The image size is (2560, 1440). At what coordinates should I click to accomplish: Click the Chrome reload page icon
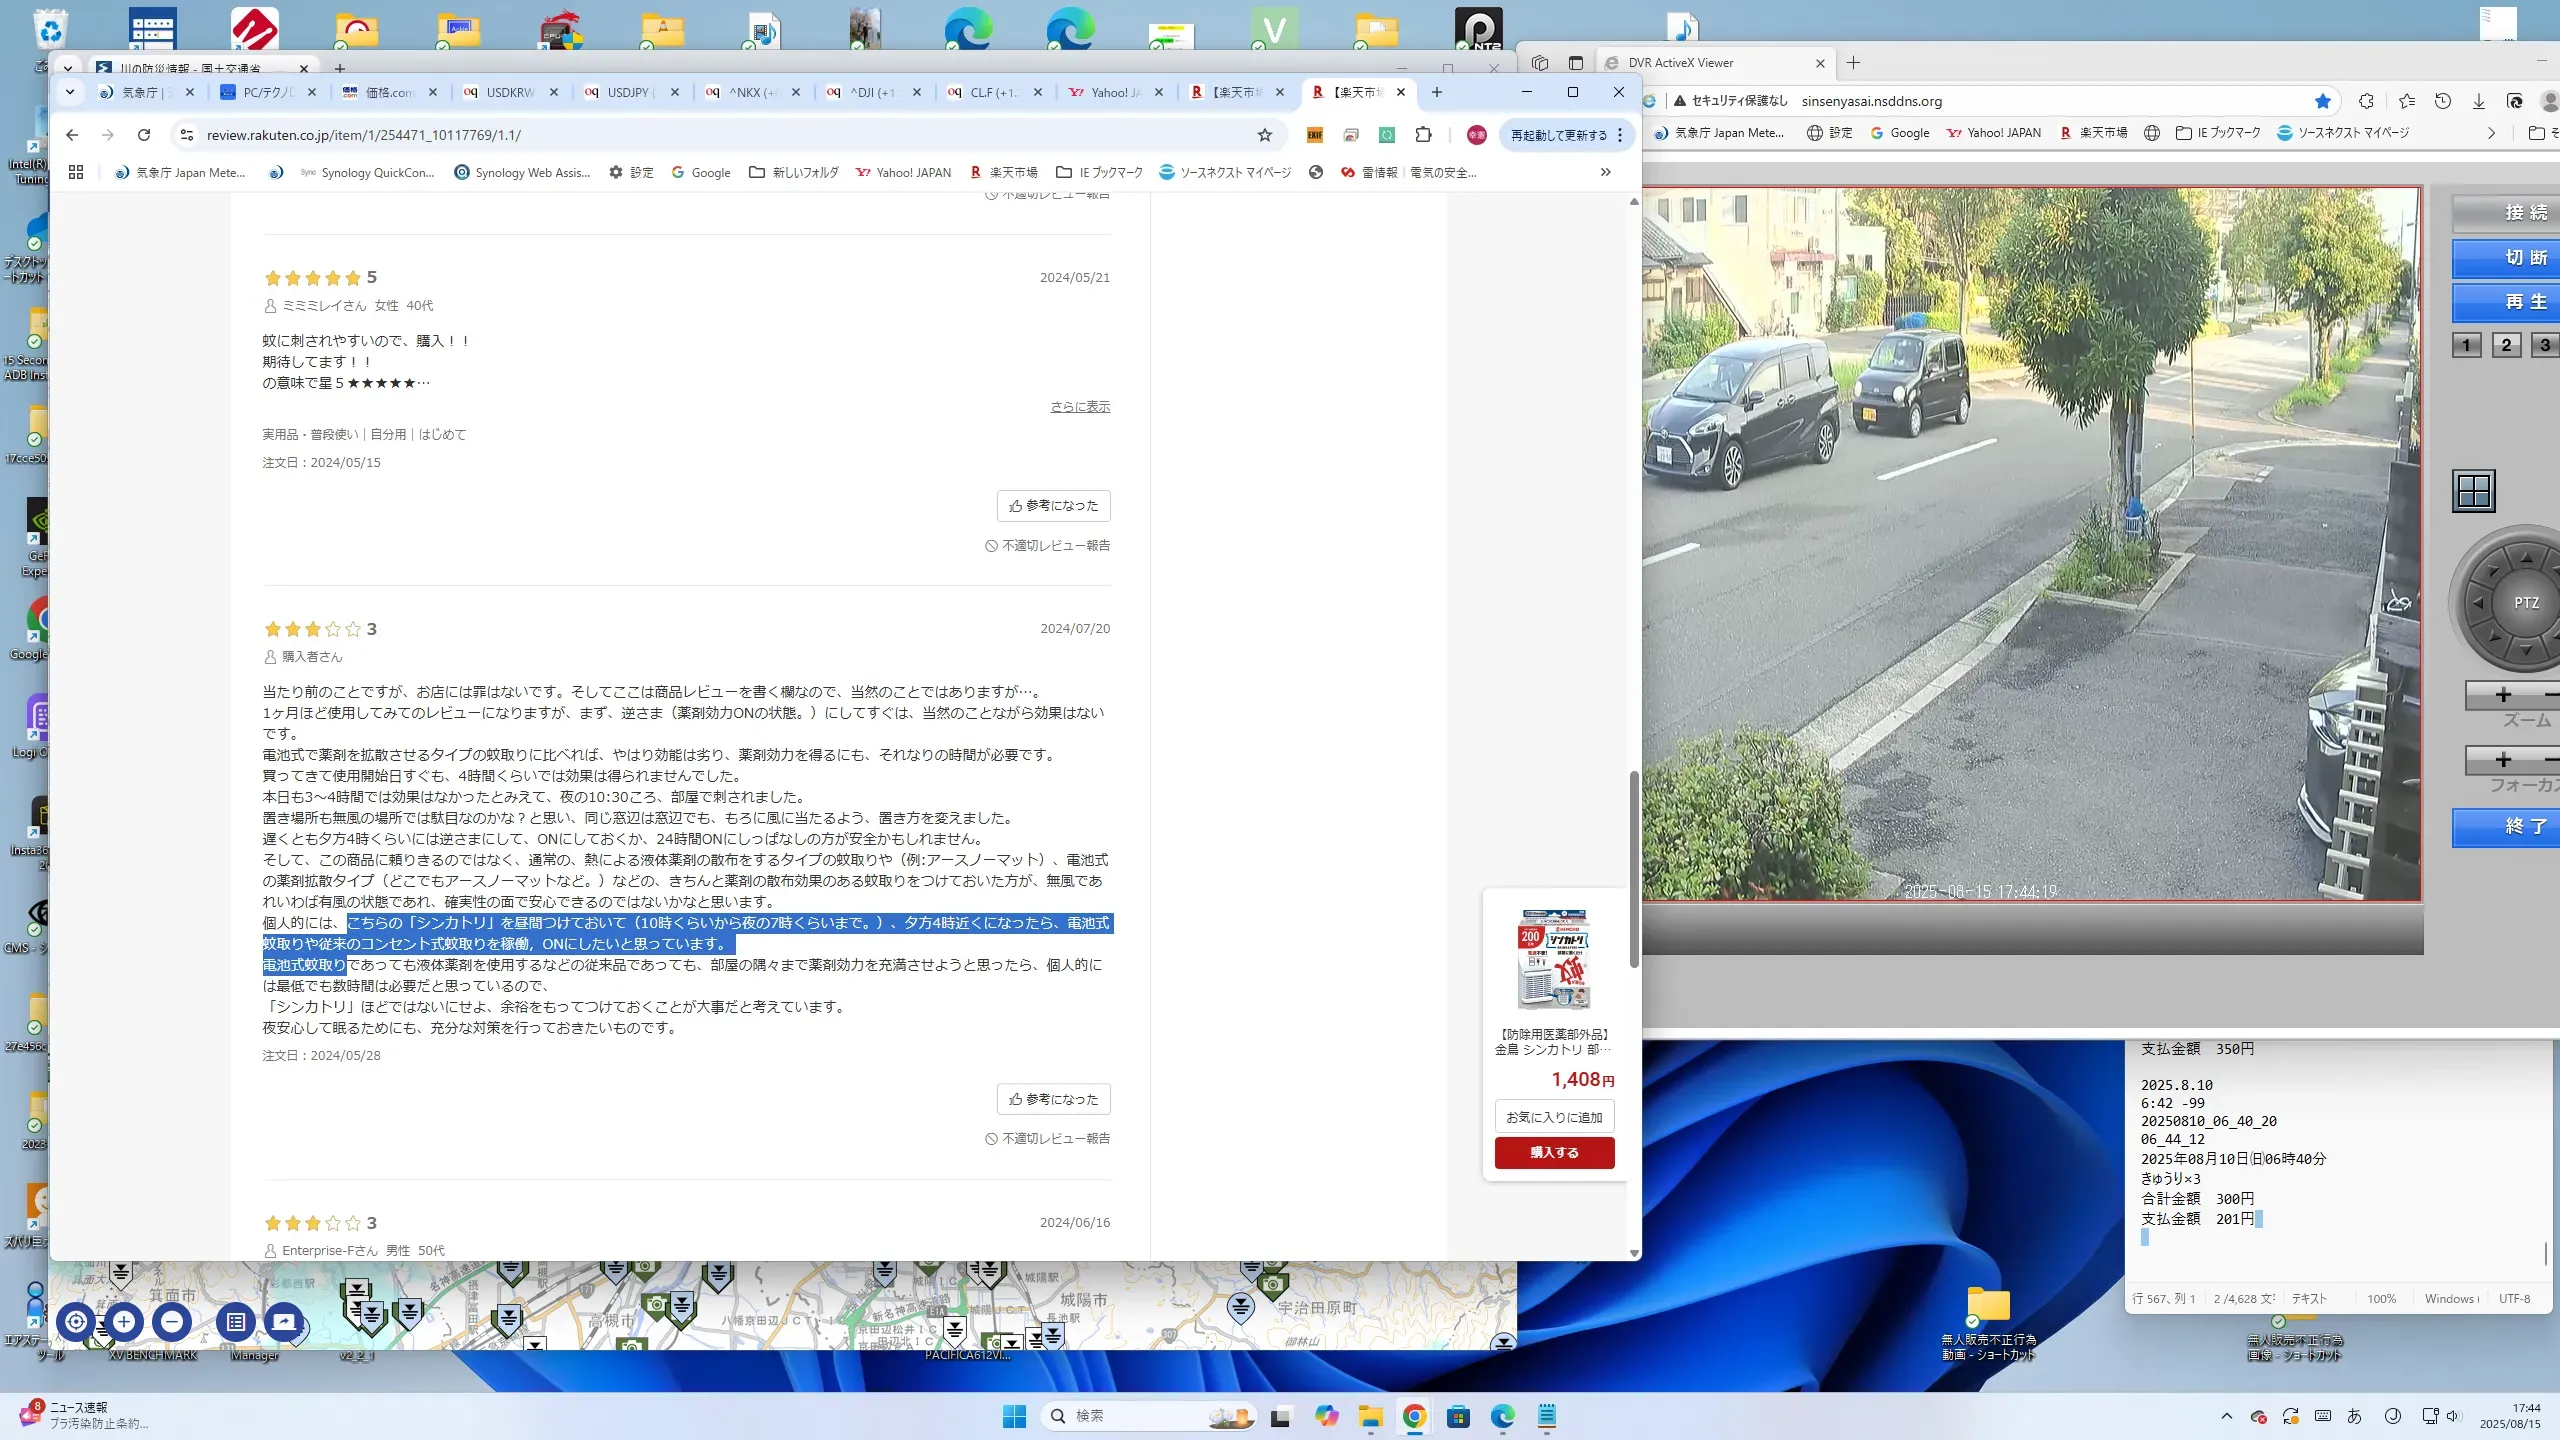144,135
